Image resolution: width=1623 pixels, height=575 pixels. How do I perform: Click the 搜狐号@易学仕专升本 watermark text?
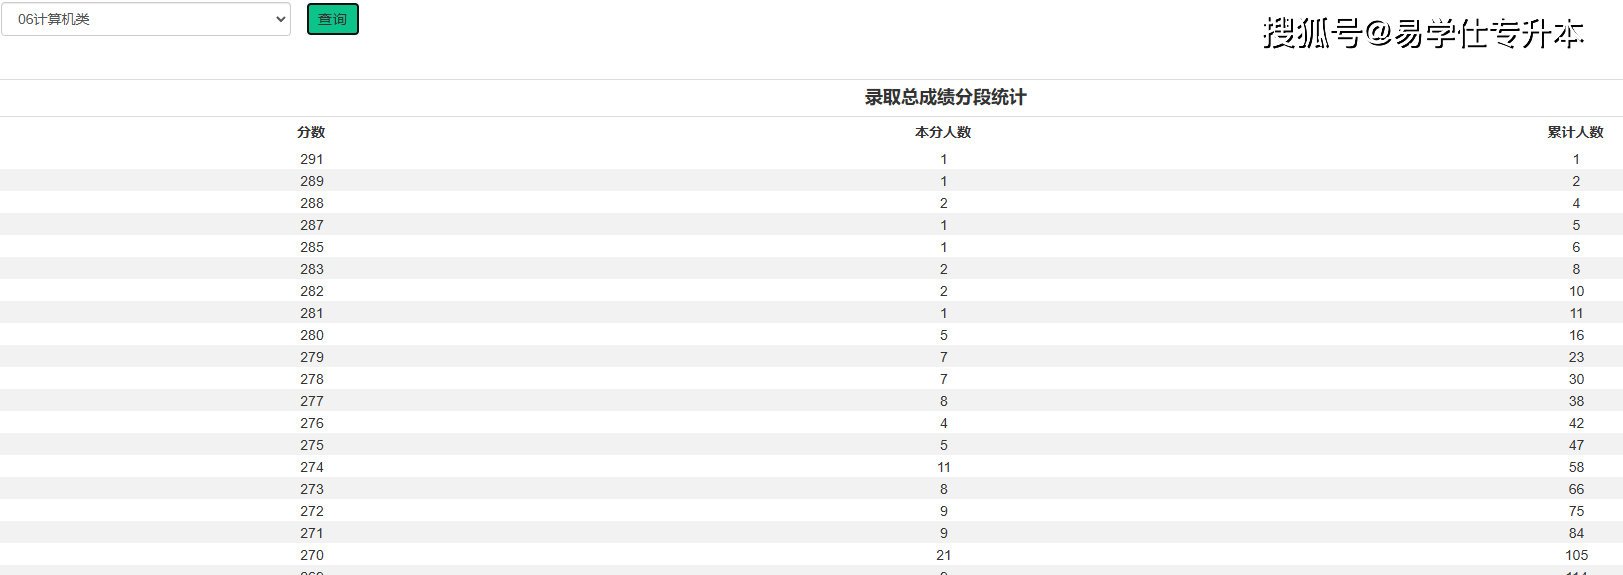(1423, 33)
